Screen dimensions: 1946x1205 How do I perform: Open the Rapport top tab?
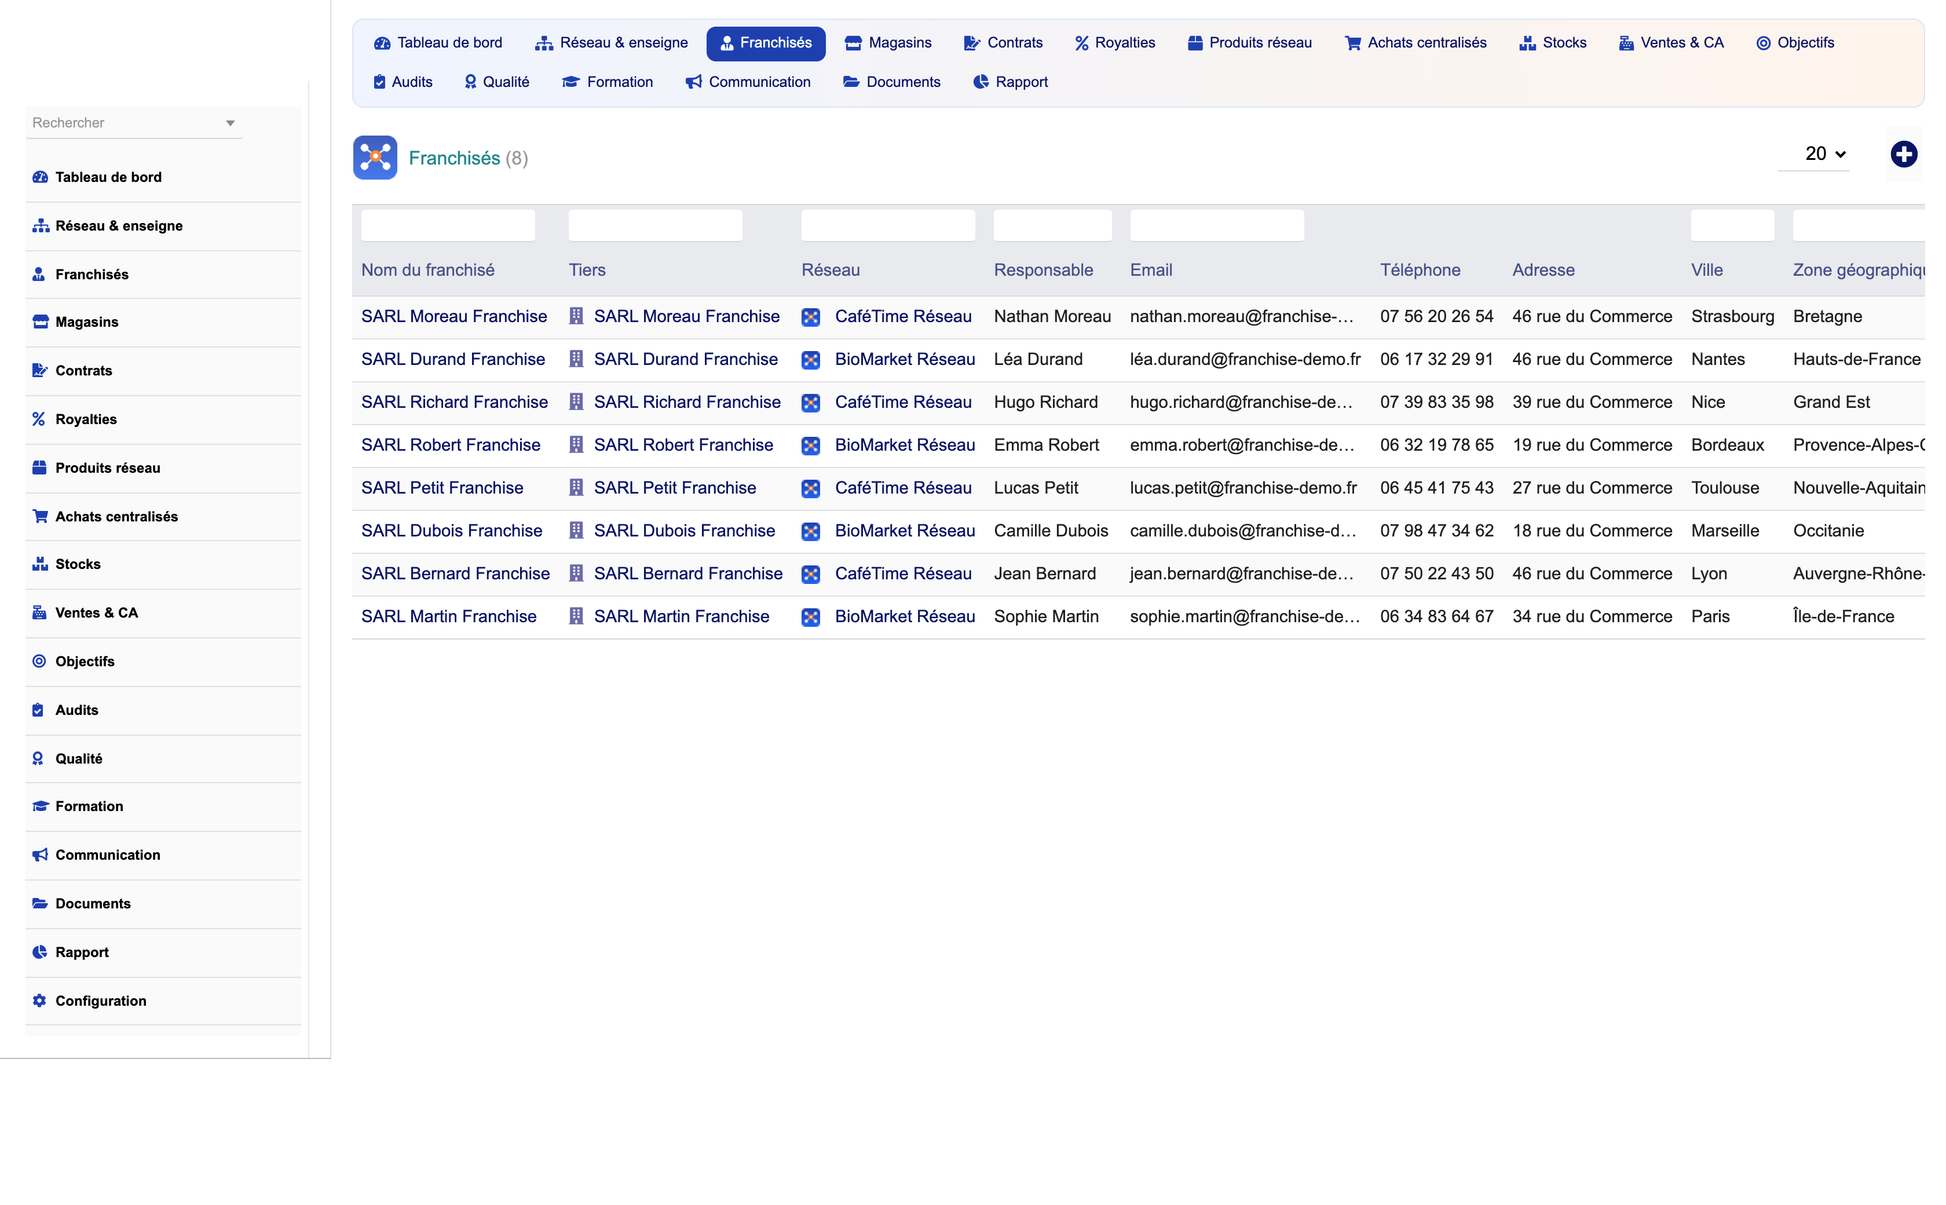coord(1010,82)
